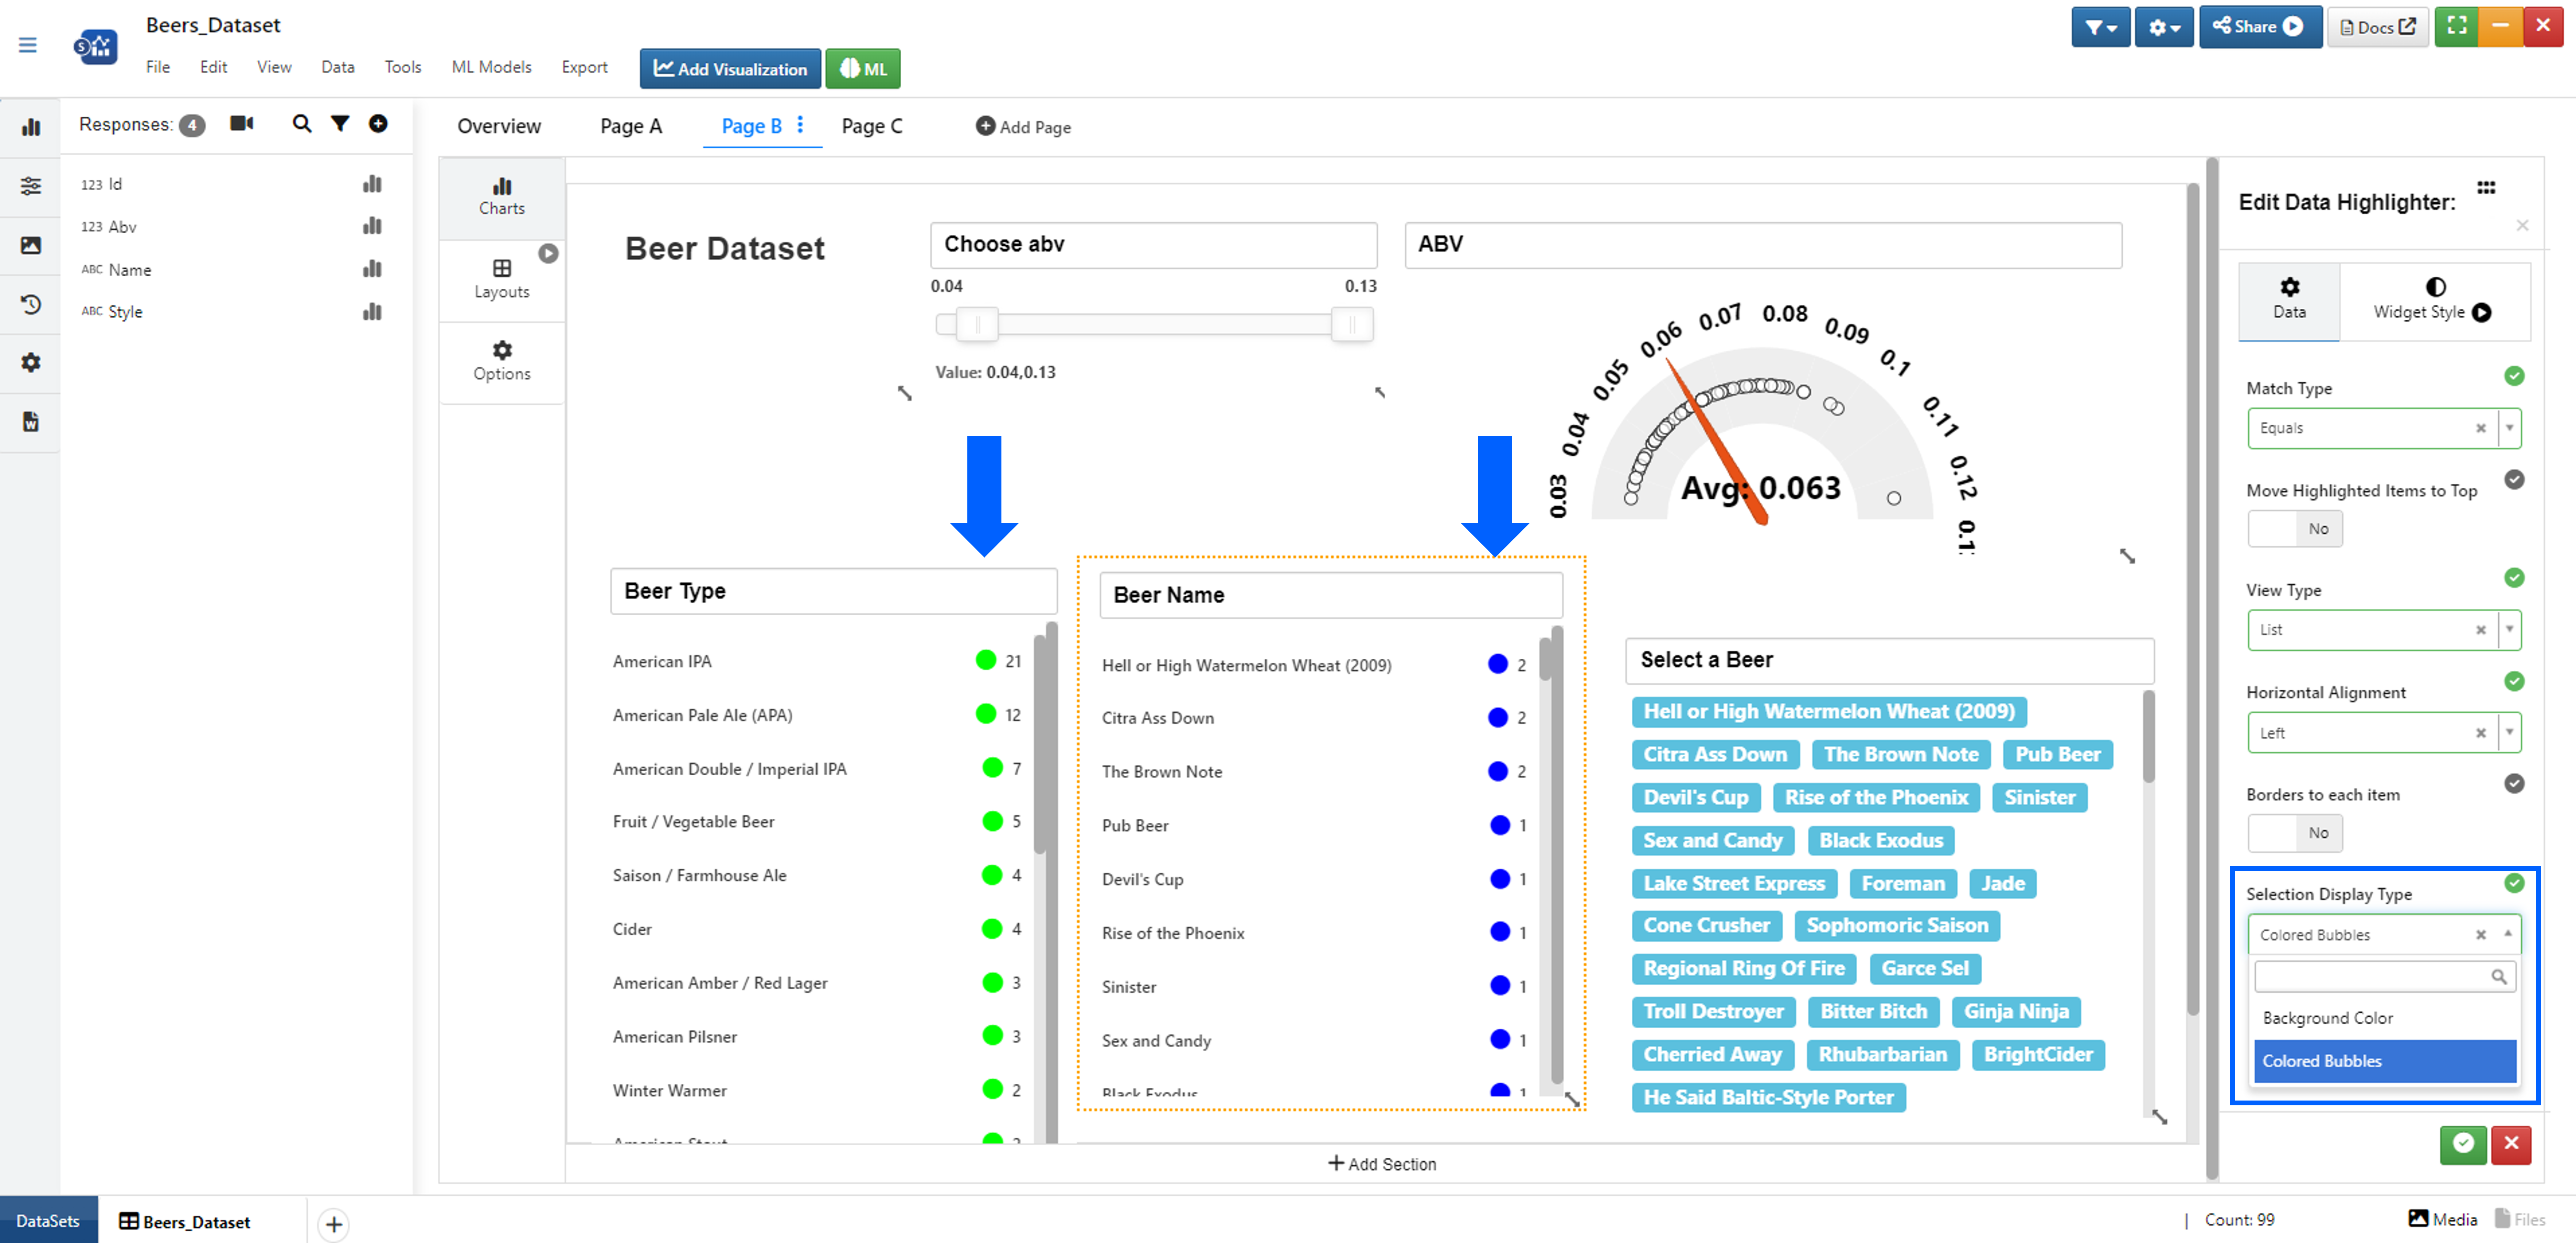The height and width of the screenshot is (1243, 2576).
Task: Open the image media icon in left sidebar
Action: [x=31, y=245]
